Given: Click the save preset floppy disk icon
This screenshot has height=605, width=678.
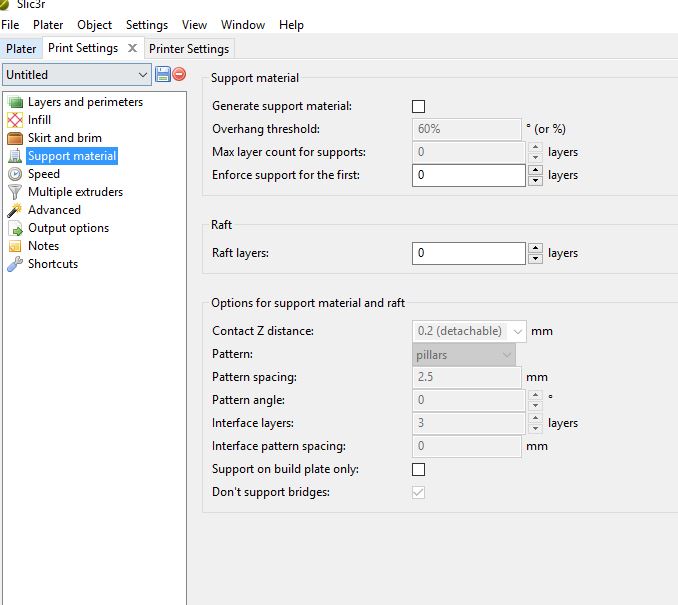Looking at the screenshot, I should tap(163, 74).
